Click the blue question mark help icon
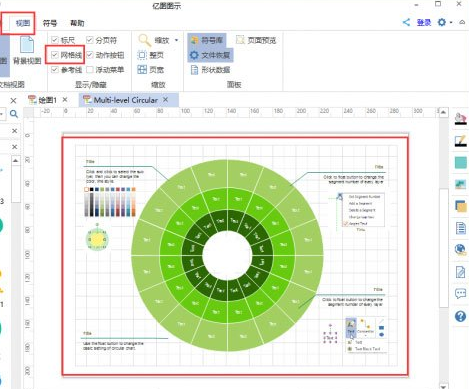The height and width of the screenshot is (389, 469). click(460, 316)
